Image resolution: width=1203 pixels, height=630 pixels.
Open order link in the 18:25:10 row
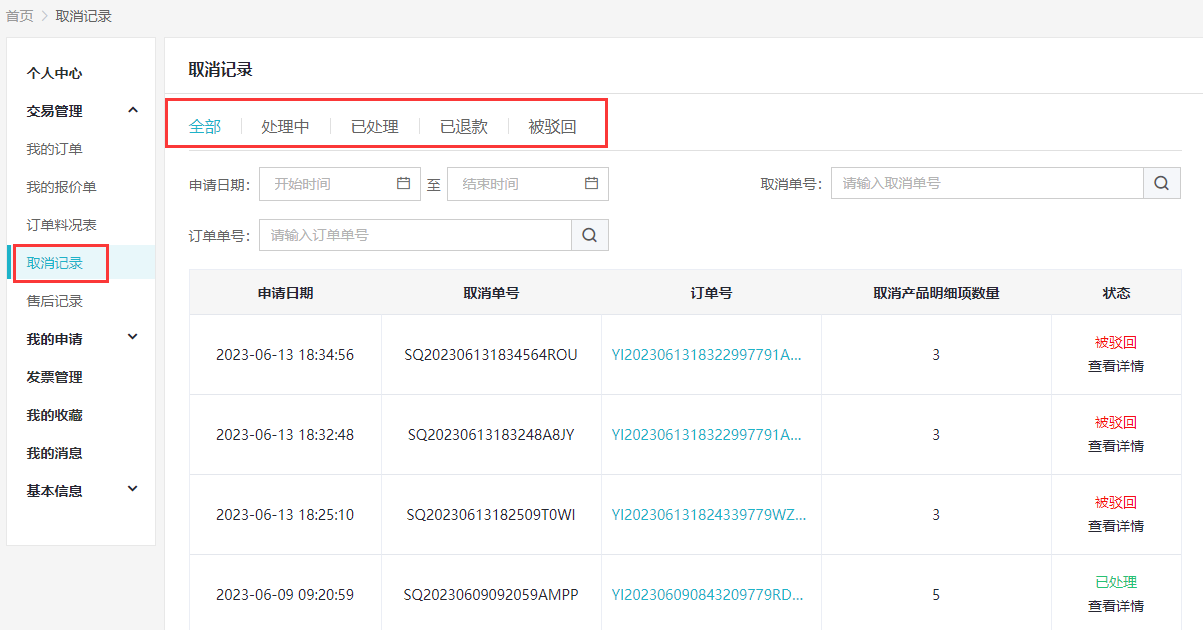click(708, 515)
